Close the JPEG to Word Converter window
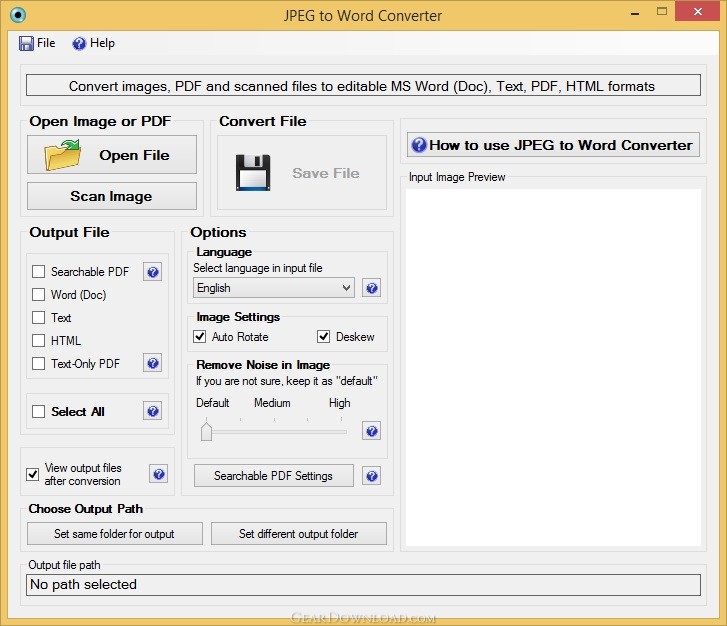The image size is (727, 626). point(698,12)
